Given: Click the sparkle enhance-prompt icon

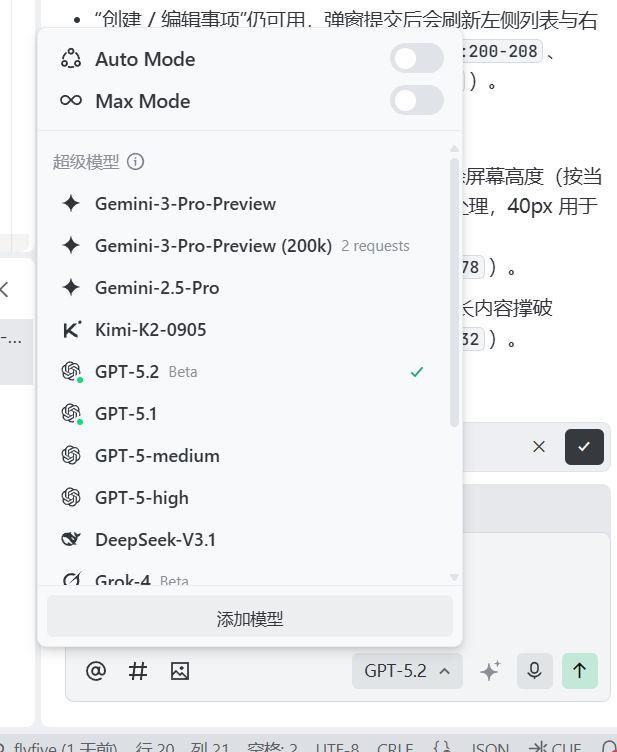Looking at the screenshot, I should click(490, 671).
